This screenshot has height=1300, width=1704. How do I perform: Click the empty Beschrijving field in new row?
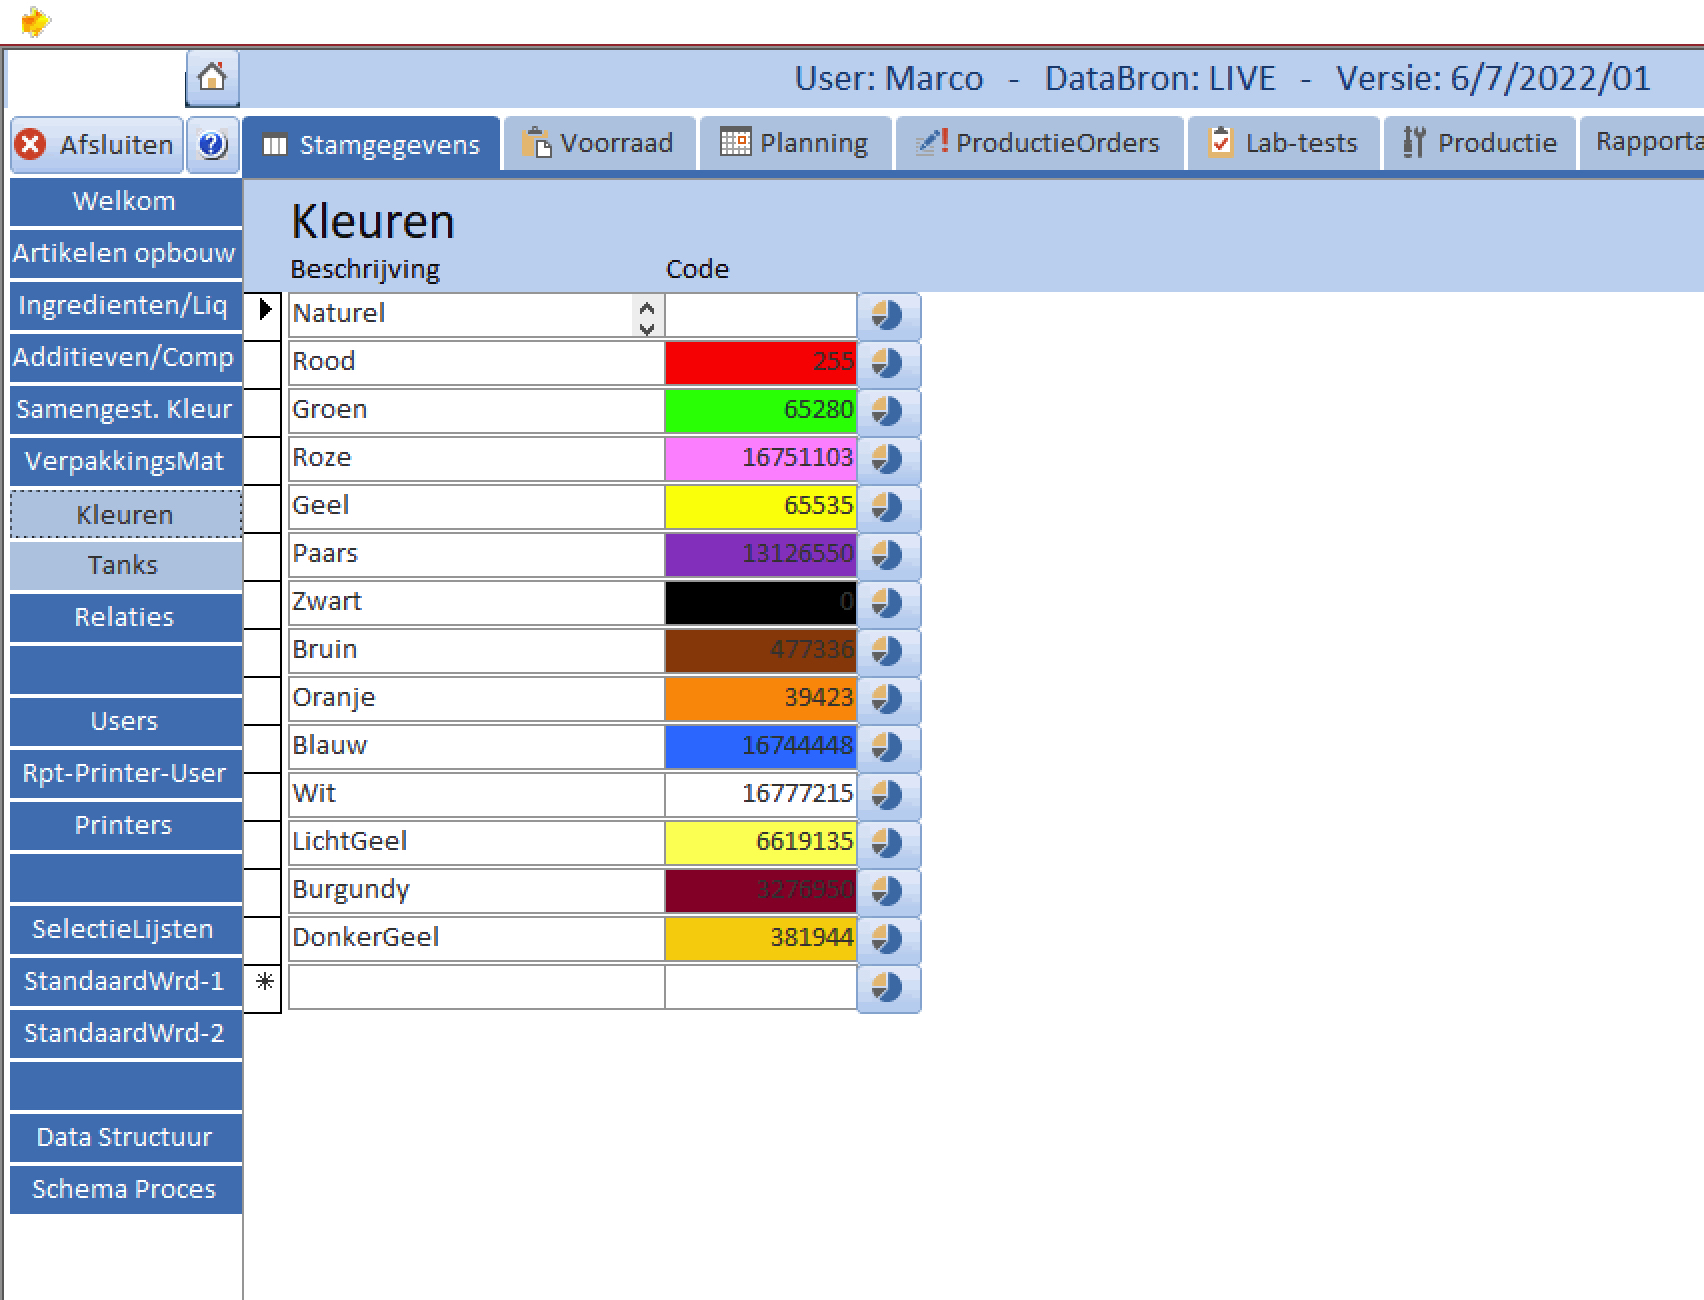click(476, 987)
